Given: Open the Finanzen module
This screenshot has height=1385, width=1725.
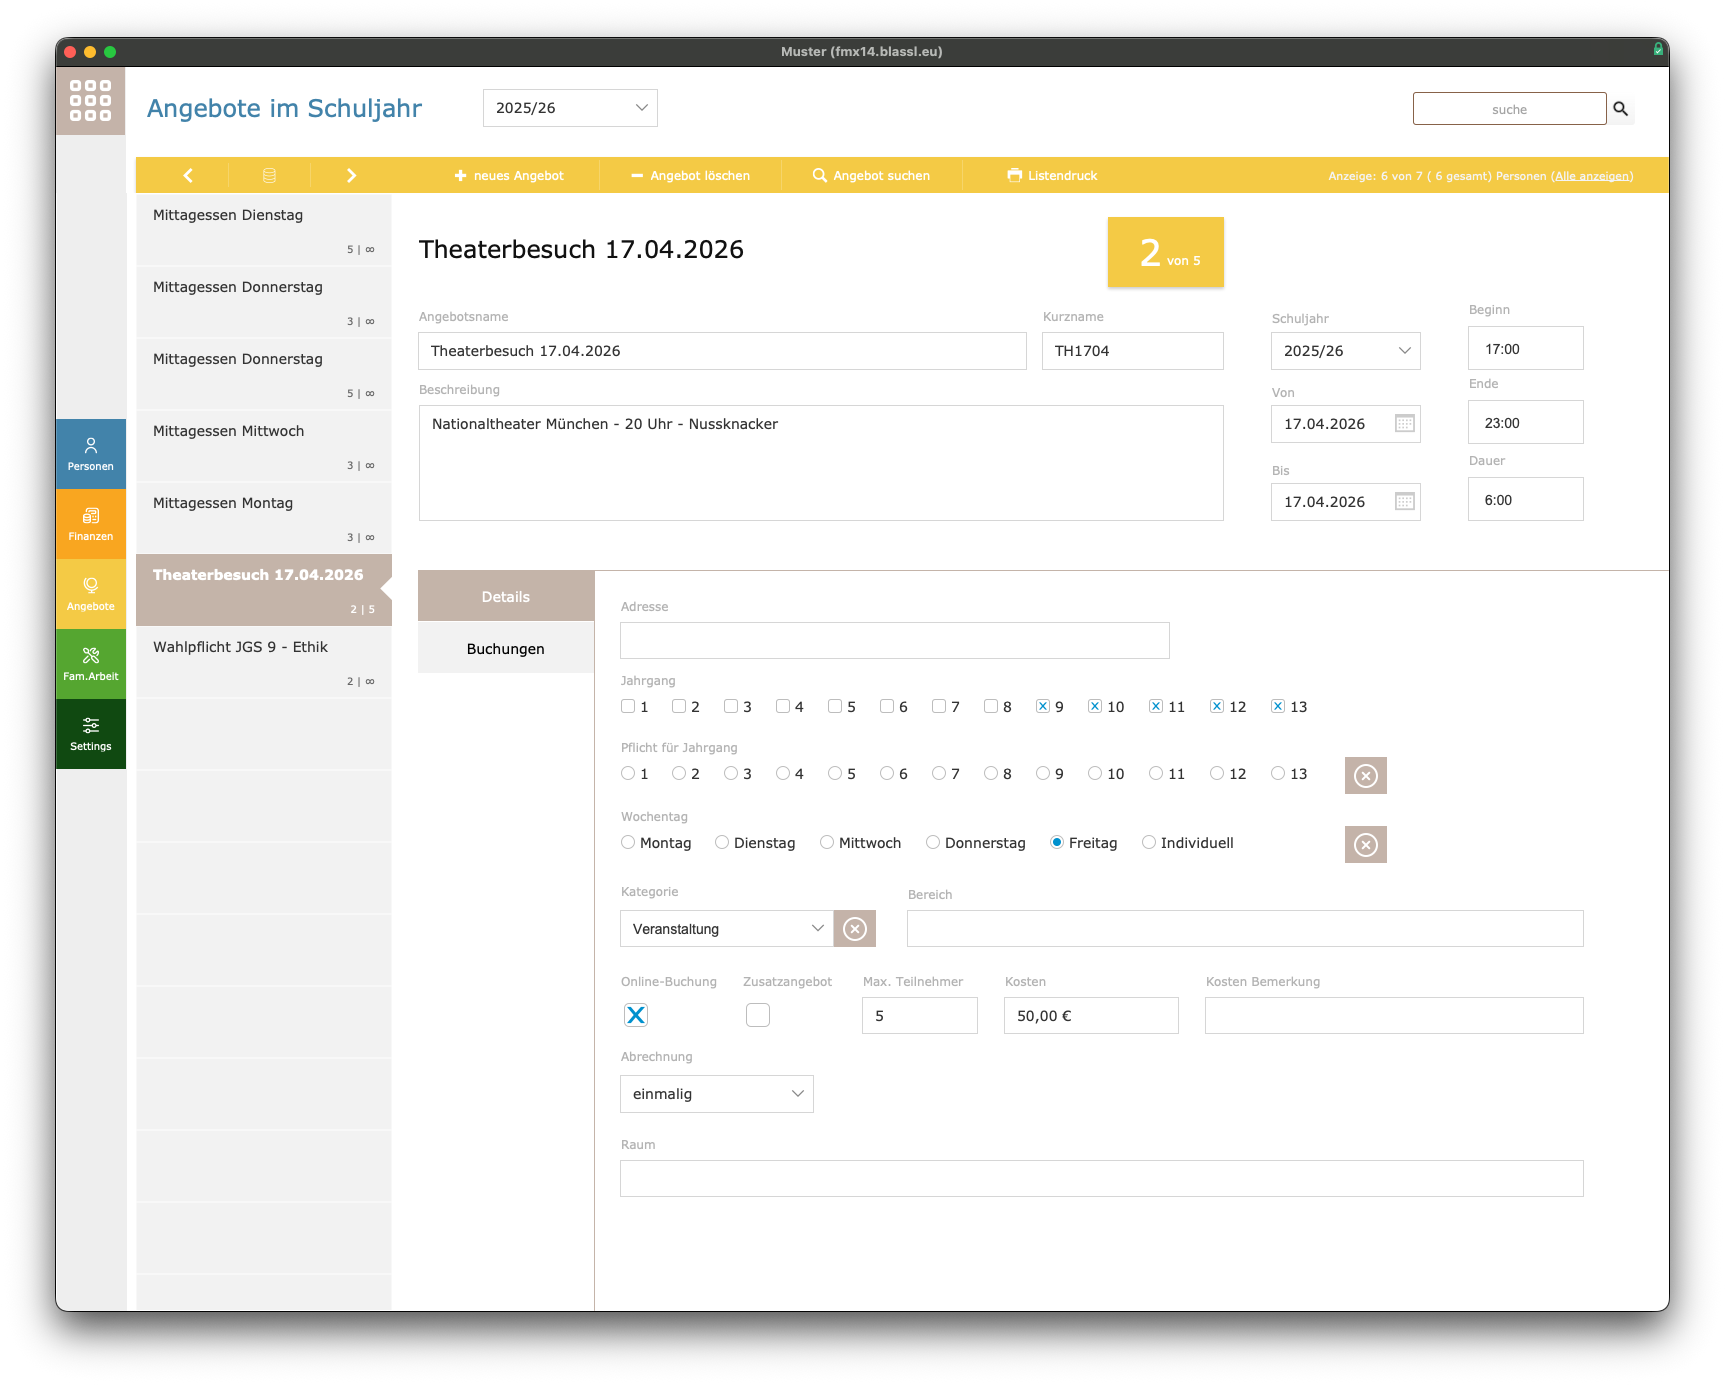Looking at the screenshot, I should [91, 524].
